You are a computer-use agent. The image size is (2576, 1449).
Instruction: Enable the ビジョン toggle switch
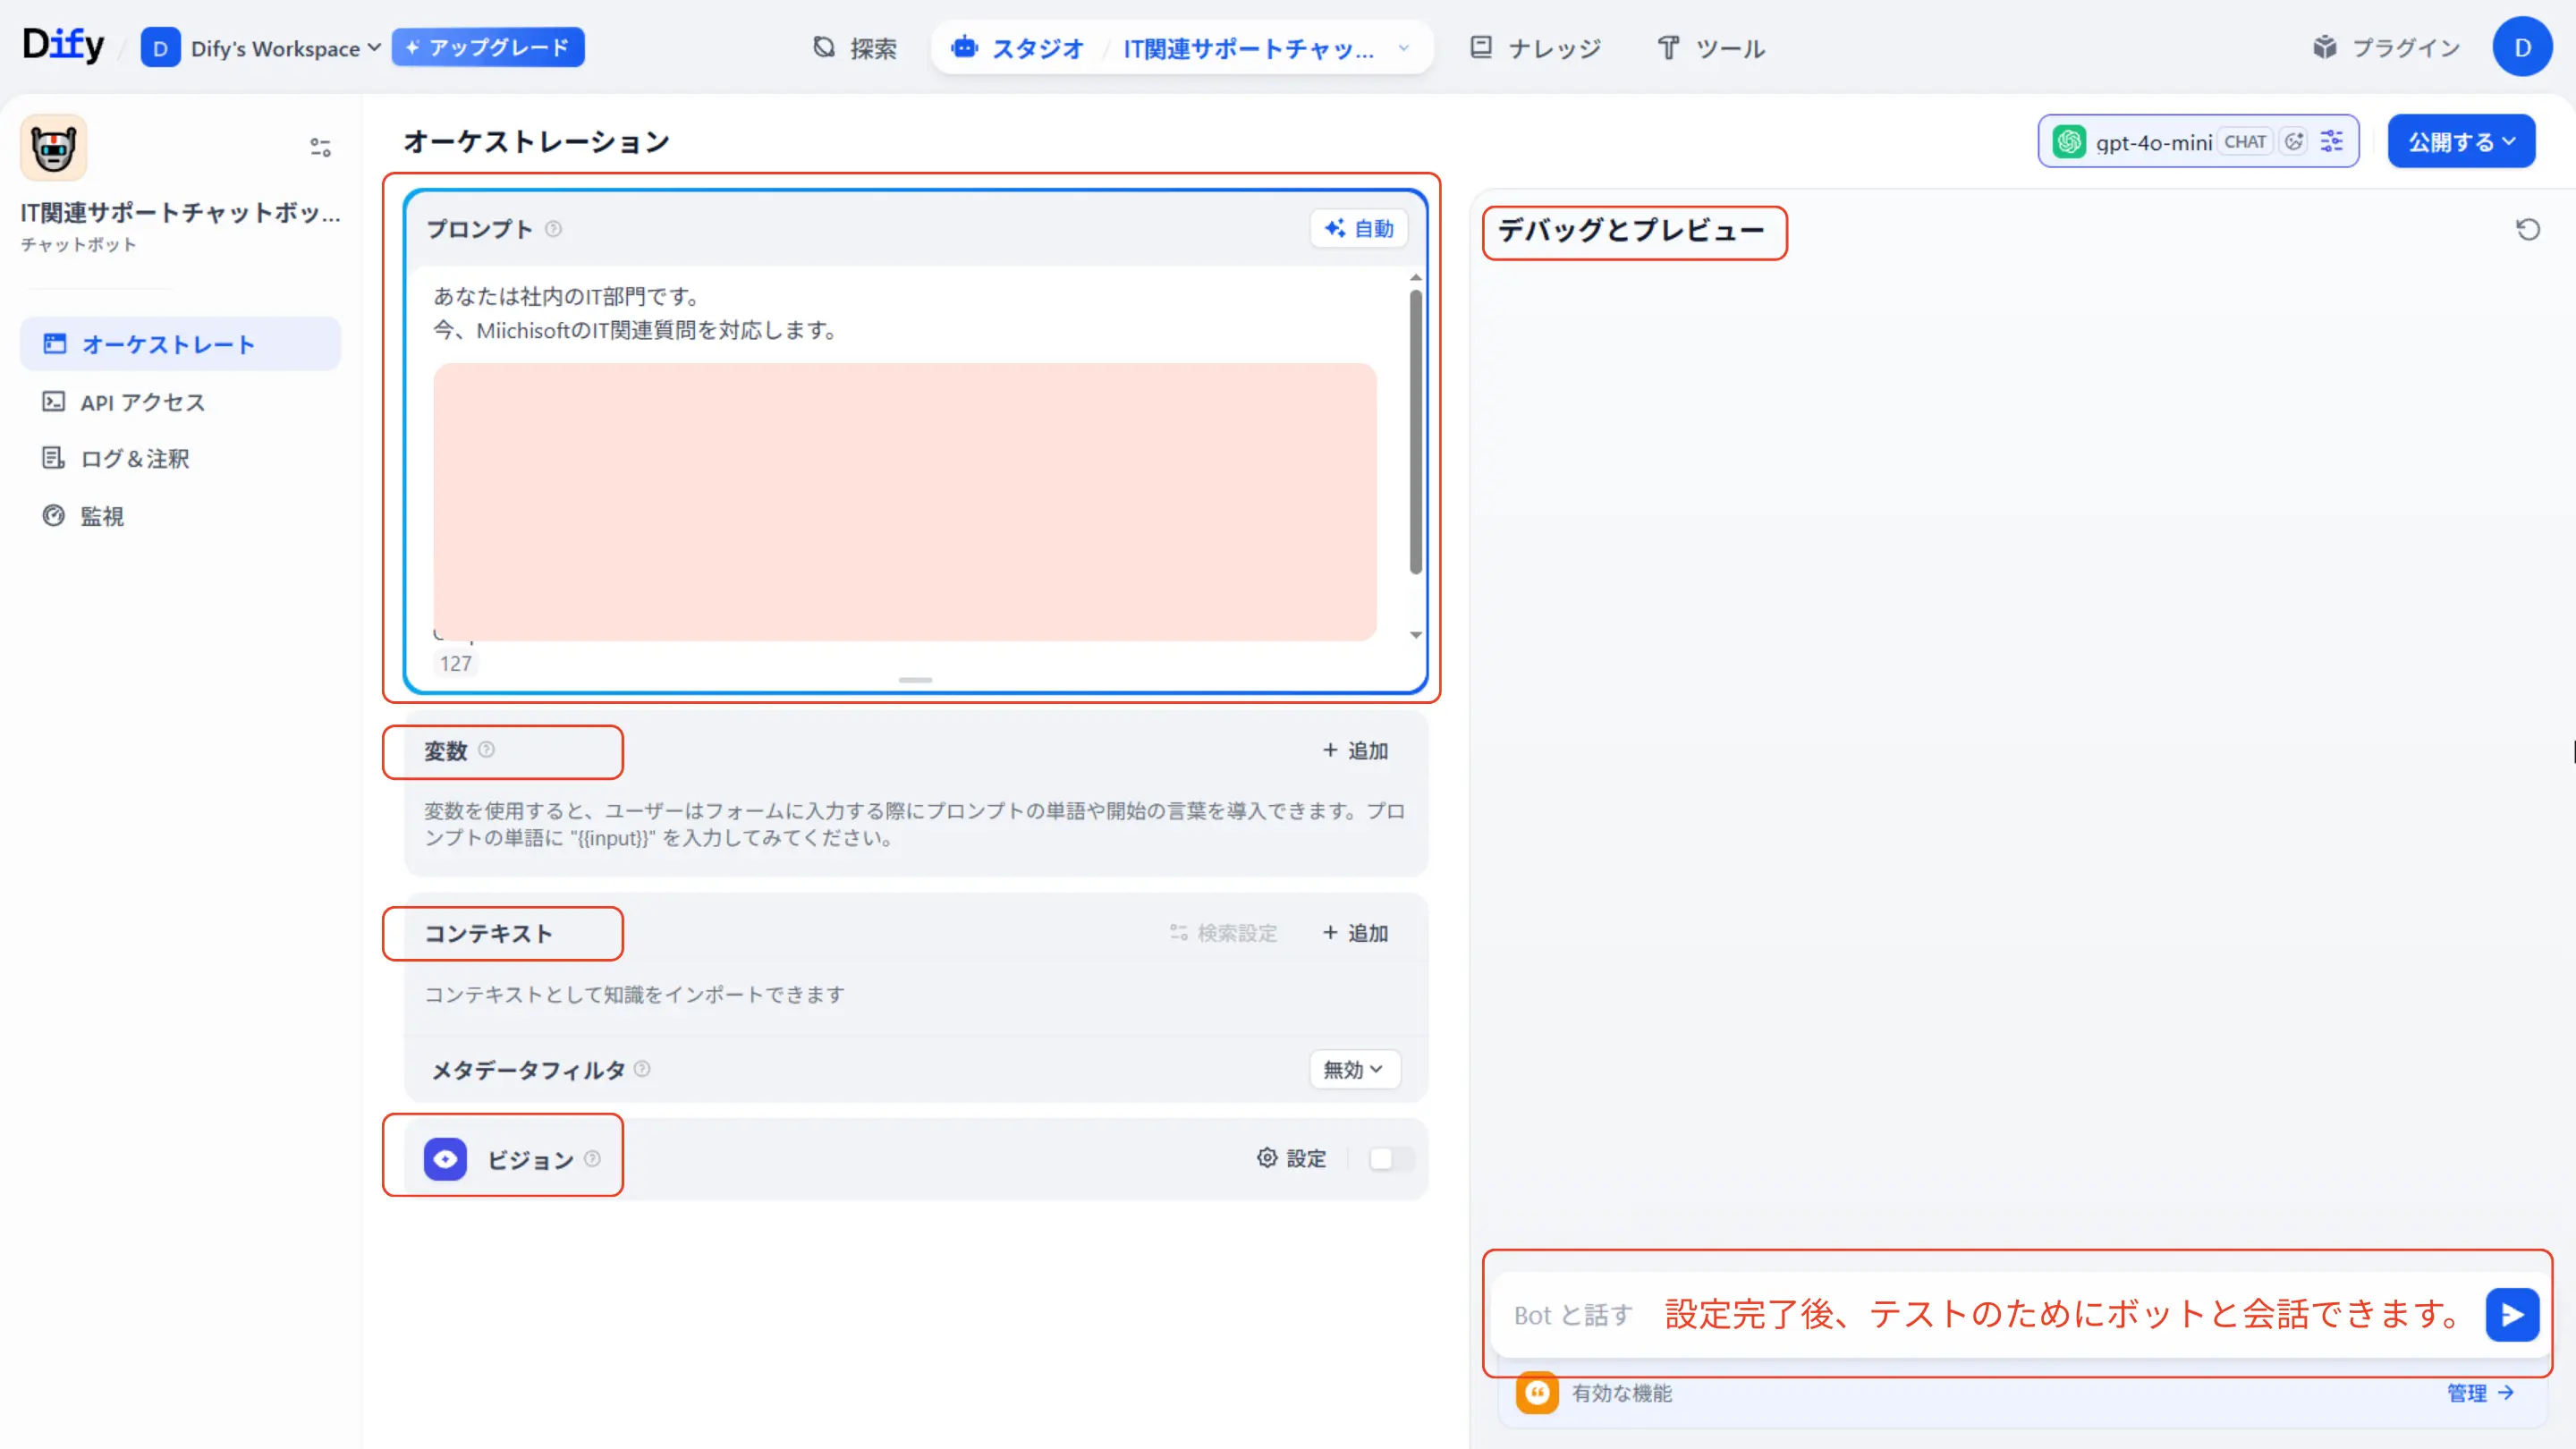point(1390,1159)
